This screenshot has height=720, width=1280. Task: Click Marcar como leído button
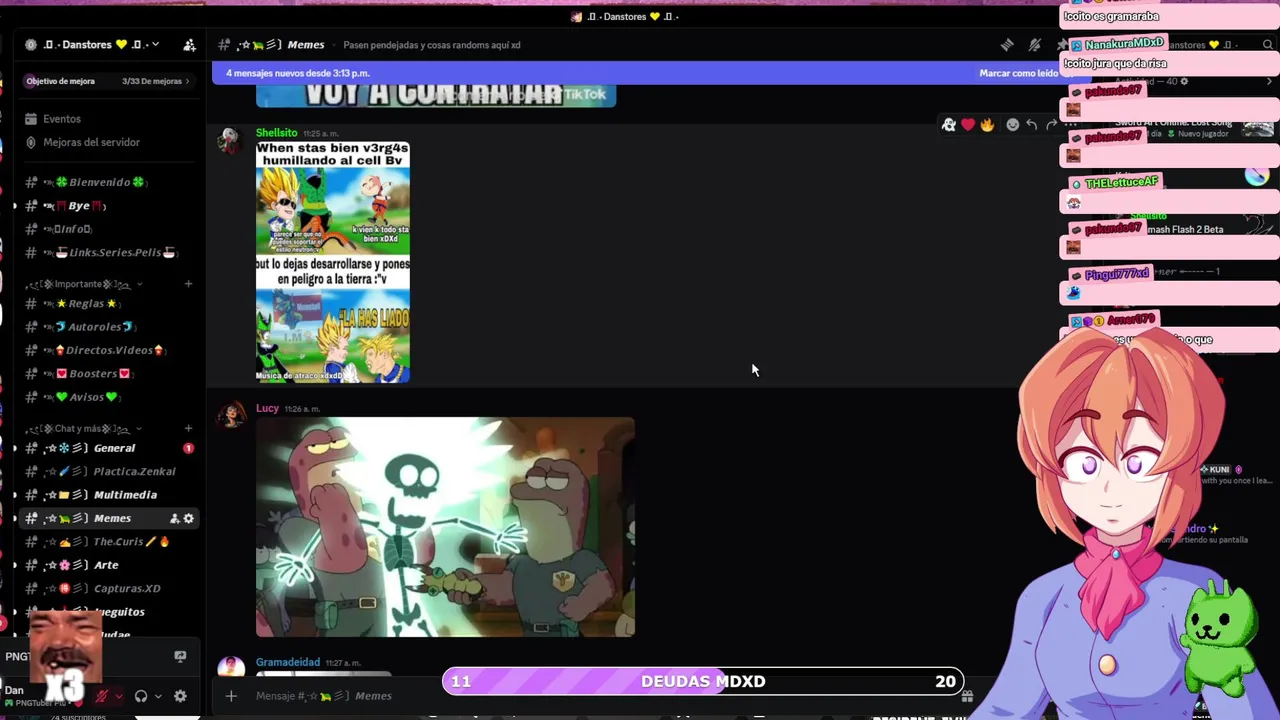click(1019, 73)
